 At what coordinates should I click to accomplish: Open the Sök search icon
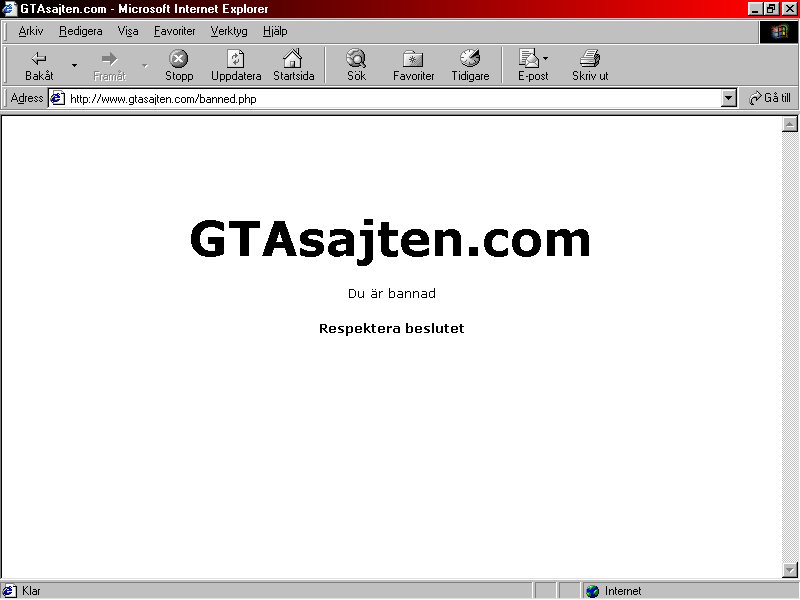[x=356, y=59]
